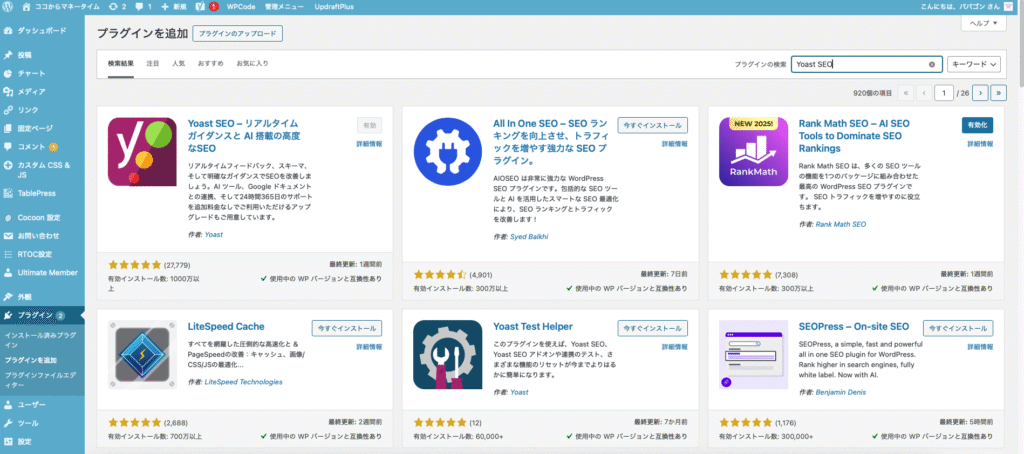The image size is (1024, 454).
Task: Select the お気に入り tab
Action: [253, 63]
